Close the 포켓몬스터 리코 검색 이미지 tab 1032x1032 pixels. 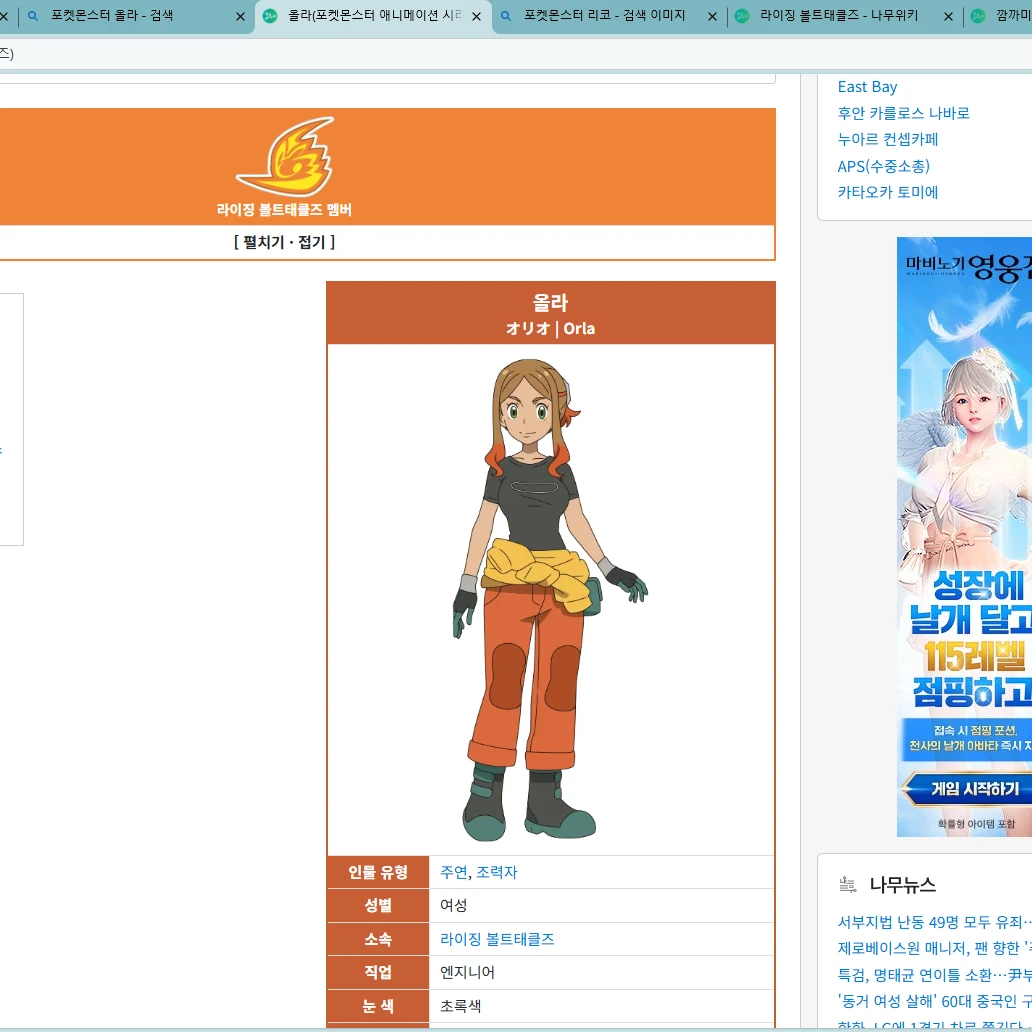[x=712, y=16]
